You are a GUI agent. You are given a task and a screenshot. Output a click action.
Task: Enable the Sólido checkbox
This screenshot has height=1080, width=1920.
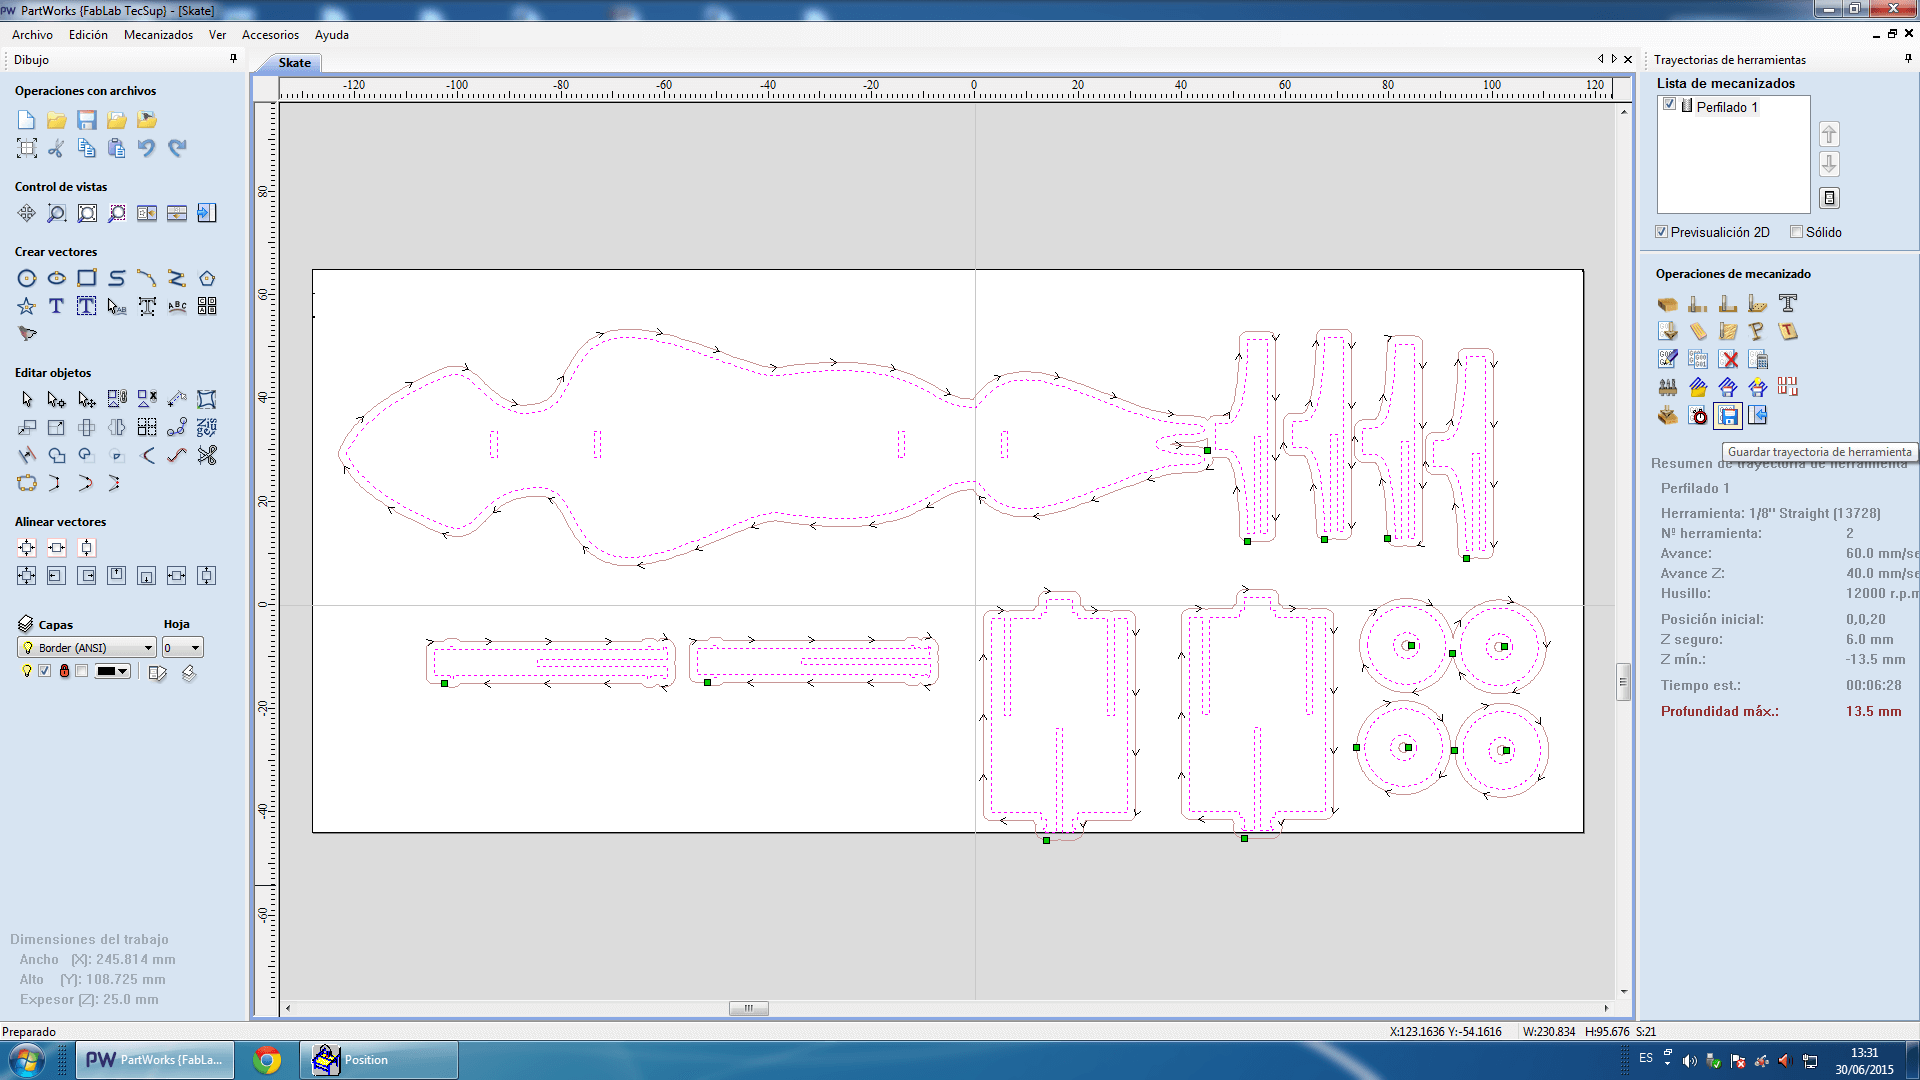pos(1797,232)
